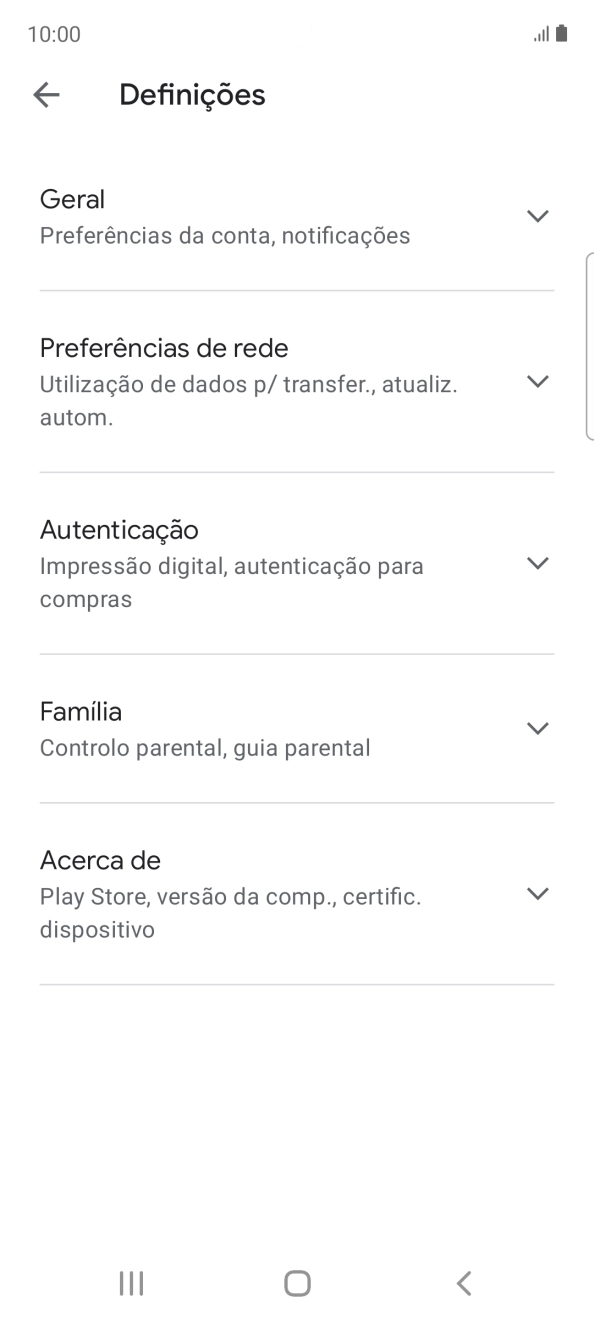
Task: Tap the Recents button in navigation bar
Action: [x=131, y=1283]
